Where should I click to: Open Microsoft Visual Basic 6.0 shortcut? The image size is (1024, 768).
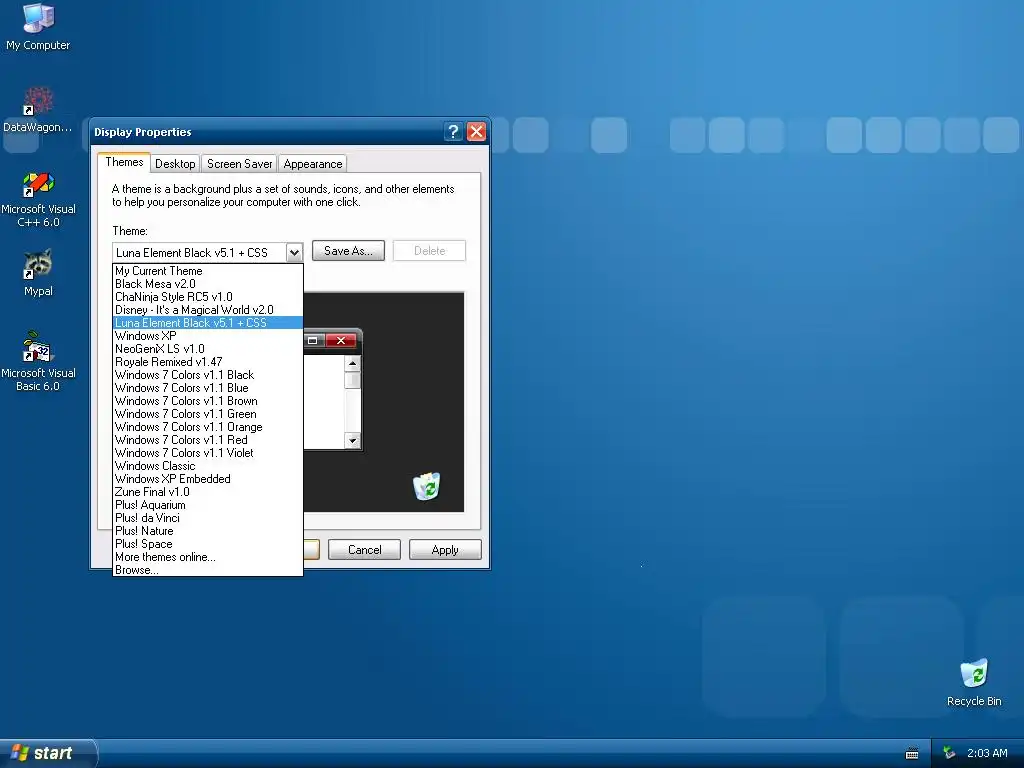[39, 361]
